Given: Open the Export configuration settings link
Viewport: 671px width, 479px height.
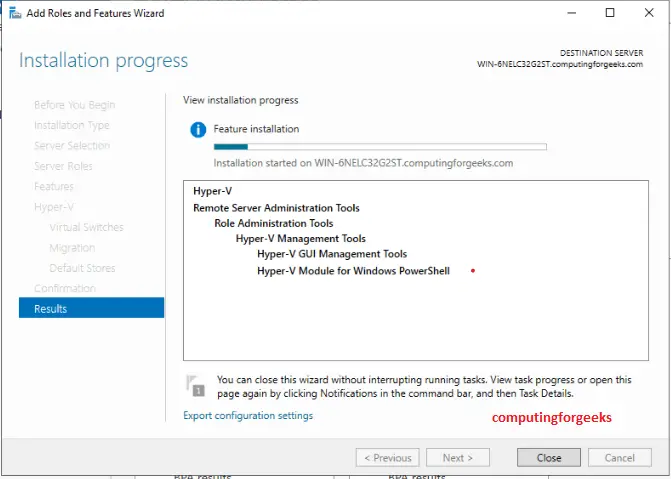Looking at the screenshot, I should point(248,416).
